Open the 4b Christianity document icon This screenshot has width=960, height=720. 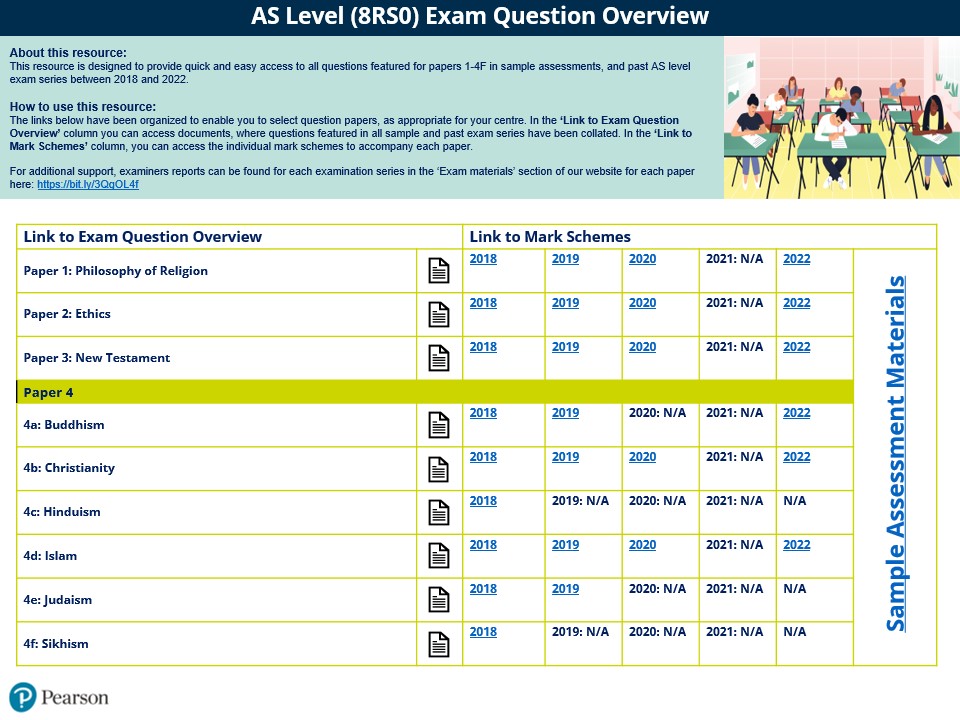tap(439, 468)
